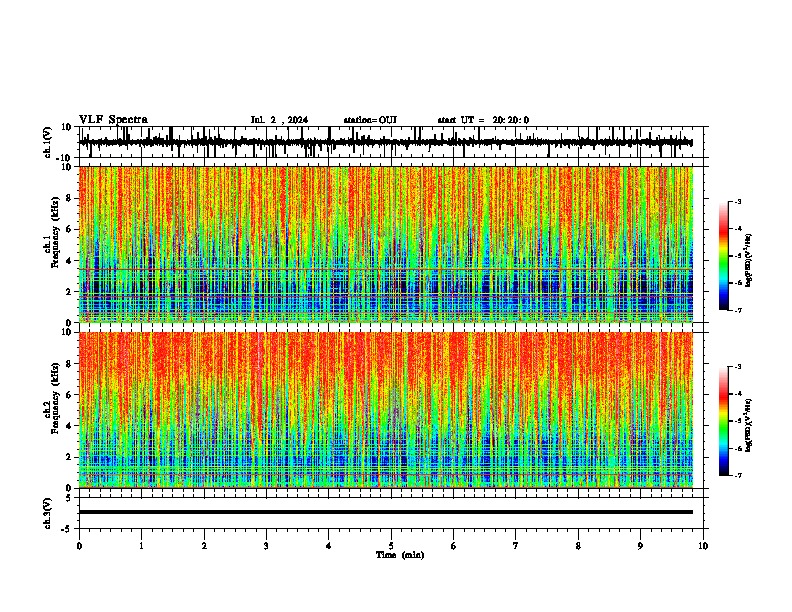Click the 2 kHz tick on ch.2 frequency axis
This screenshot has width=792, height=612.
tap(70, 457)
